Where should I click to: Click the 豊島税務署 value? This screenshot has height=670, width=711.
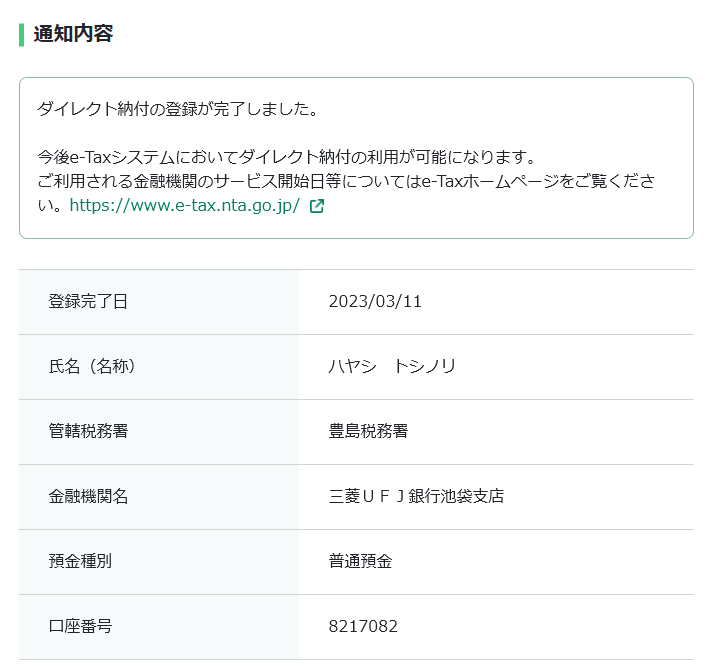click(x=368, y=432)
